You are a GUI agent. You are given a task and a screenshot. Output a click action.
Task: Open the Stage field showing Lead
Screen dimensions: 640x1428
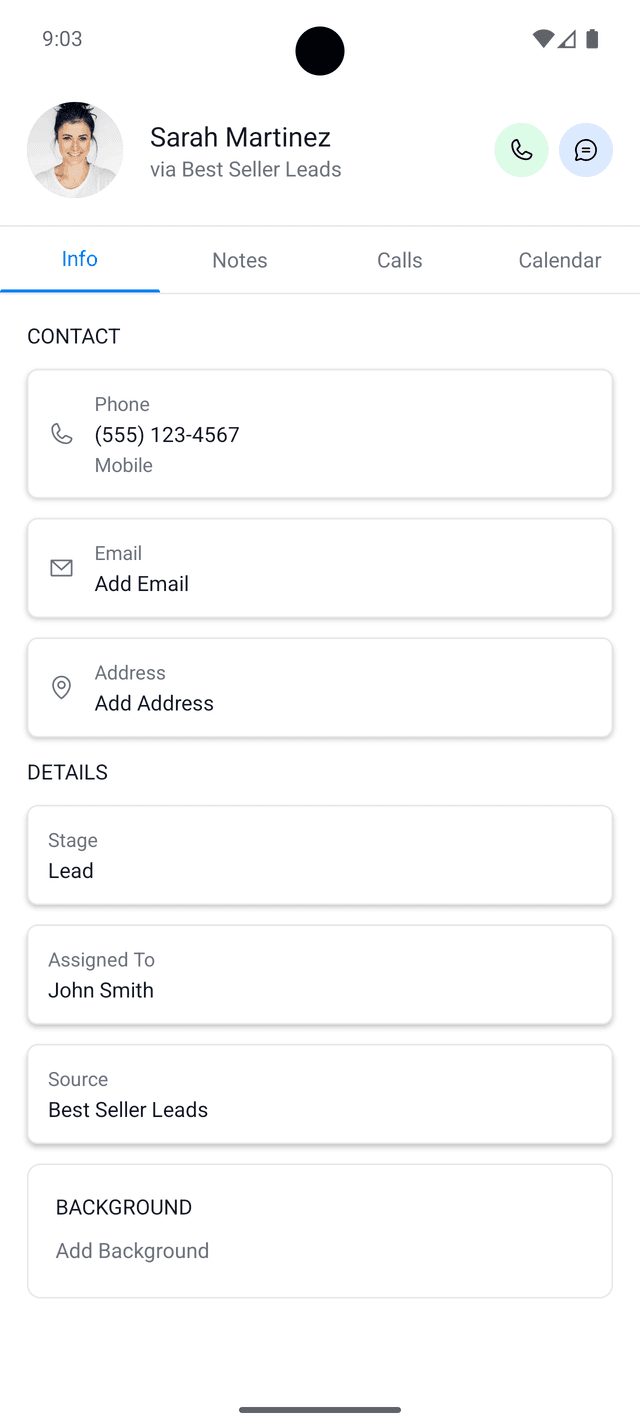coord(320,855)
